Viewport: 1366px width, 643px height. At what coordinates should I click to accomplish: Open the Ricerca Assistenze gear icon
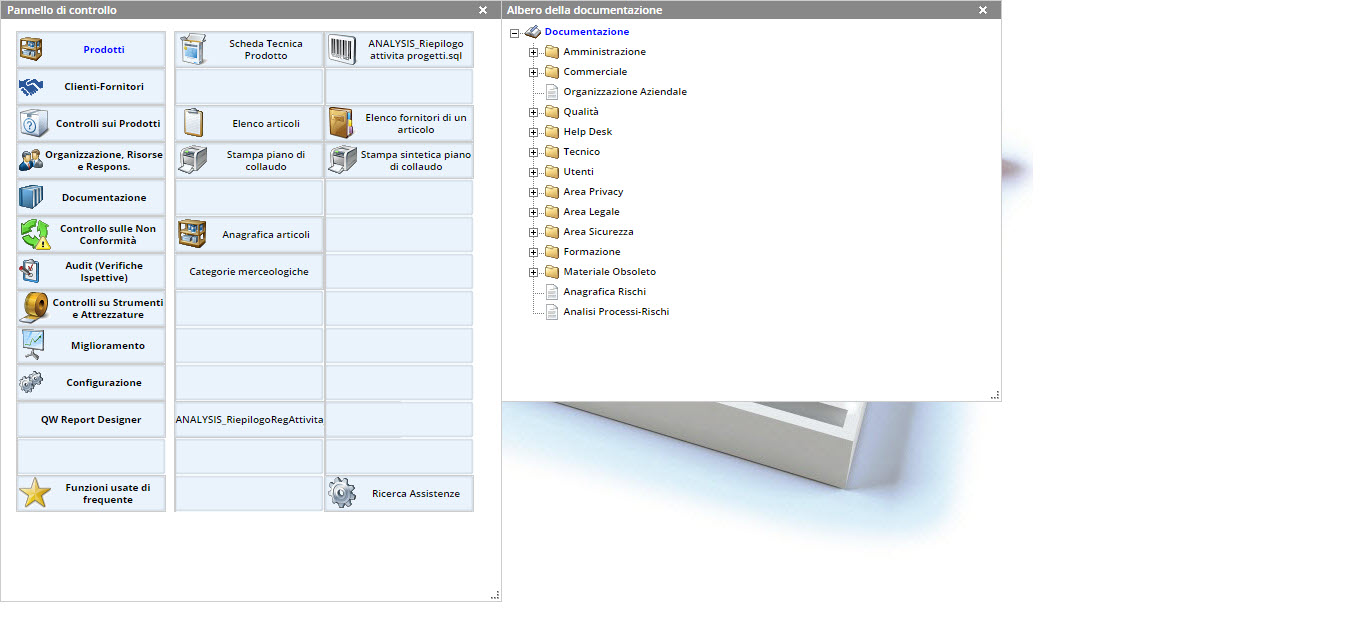pyautogui.click(x=342, y=493)
